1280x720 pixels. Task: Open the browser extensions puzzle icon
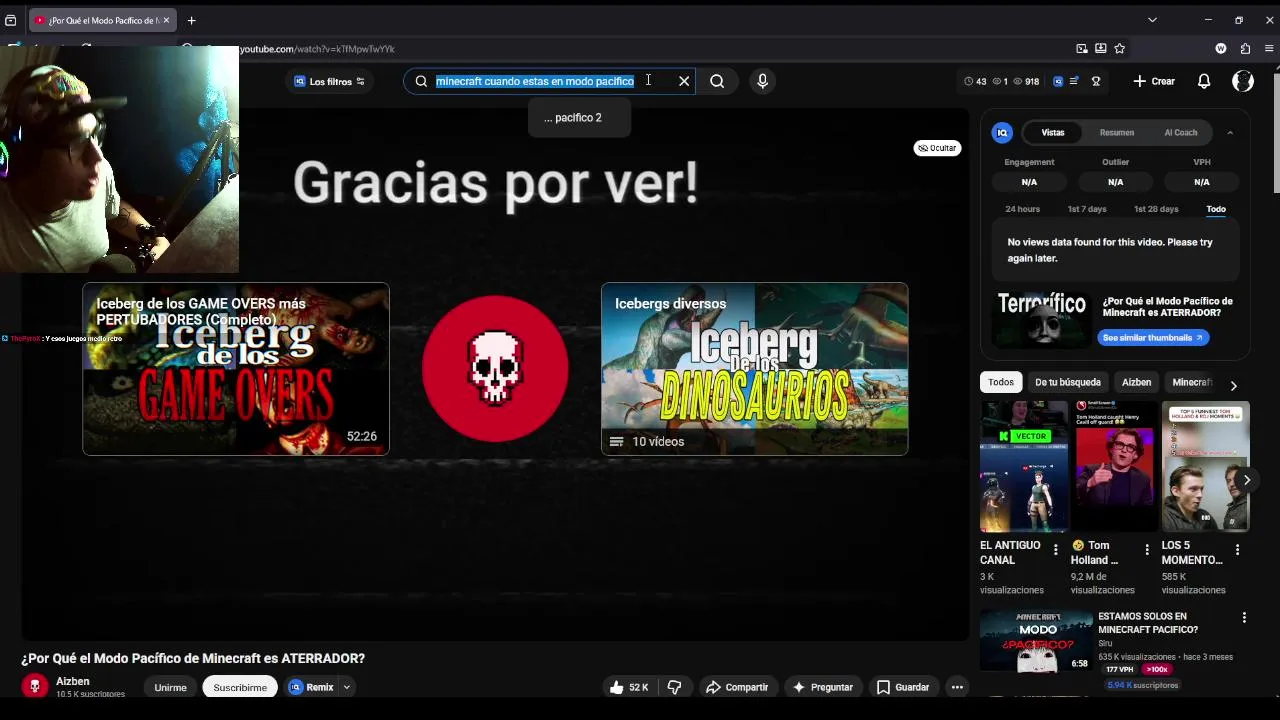[x=1245, y=48]
